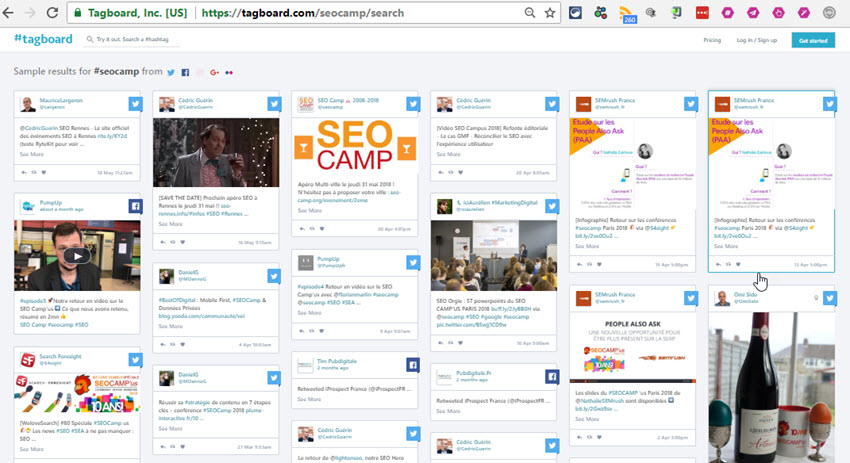Click the browser back arrow
Screen dimensions: 850x463
[x=8, y=12]
